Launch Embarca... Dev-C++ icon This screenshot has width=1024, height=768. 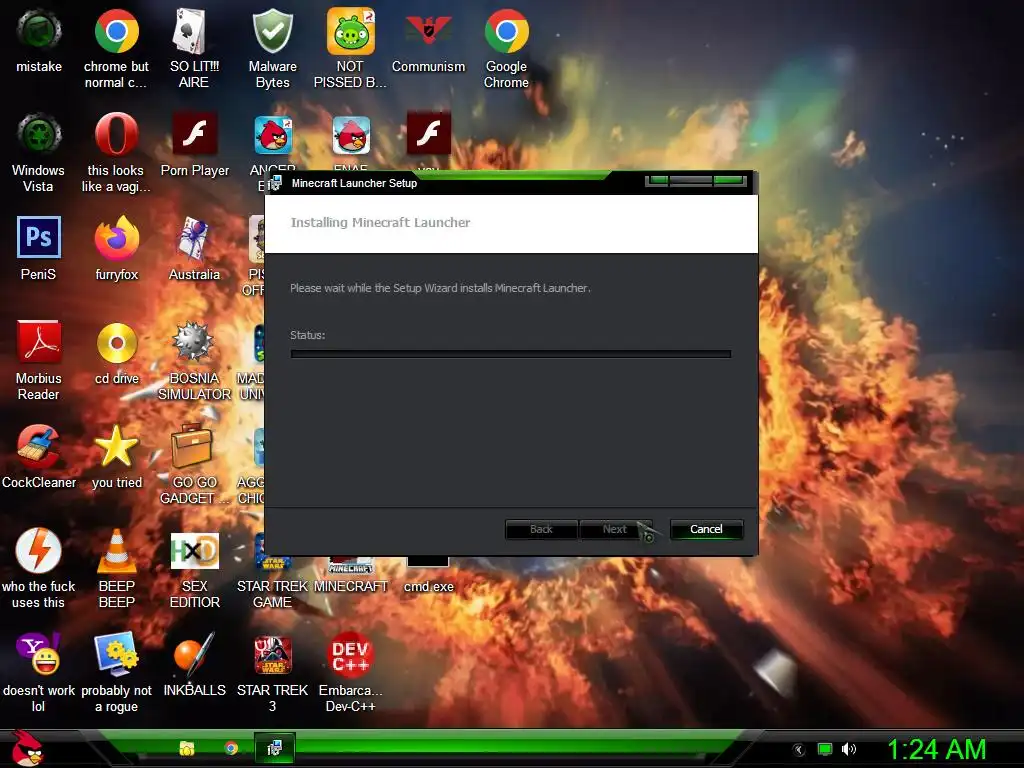[x=350, y=671]
